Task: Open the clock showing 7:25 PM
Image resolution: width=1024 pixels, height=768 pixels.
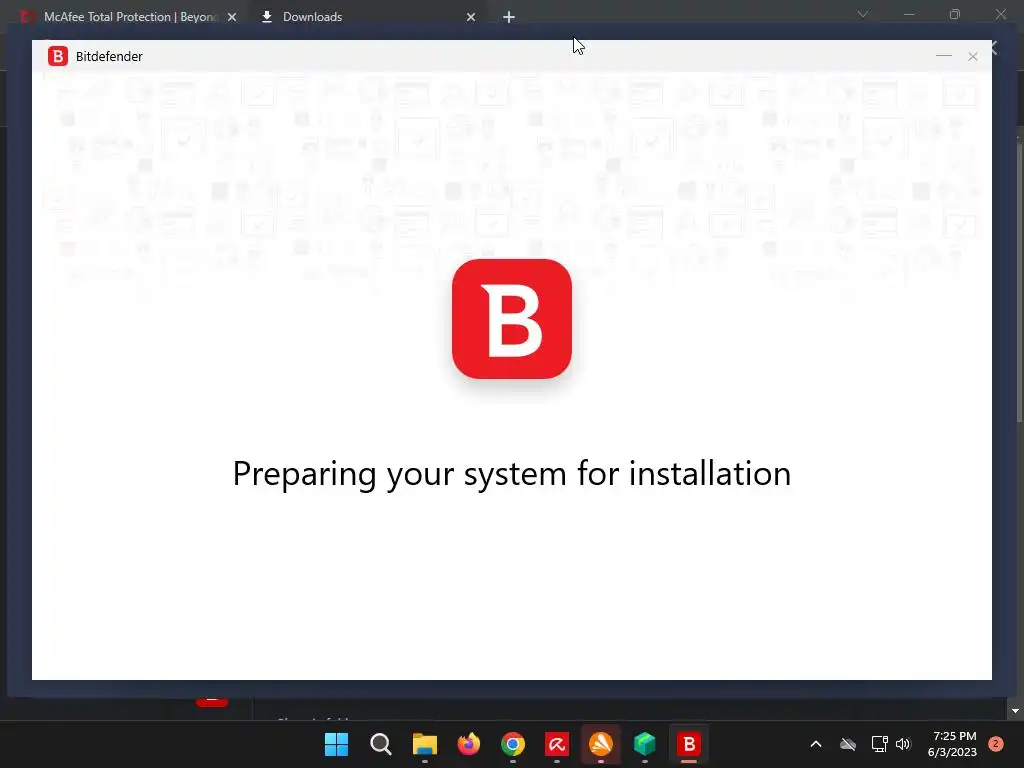Action: tap(952, 744)
